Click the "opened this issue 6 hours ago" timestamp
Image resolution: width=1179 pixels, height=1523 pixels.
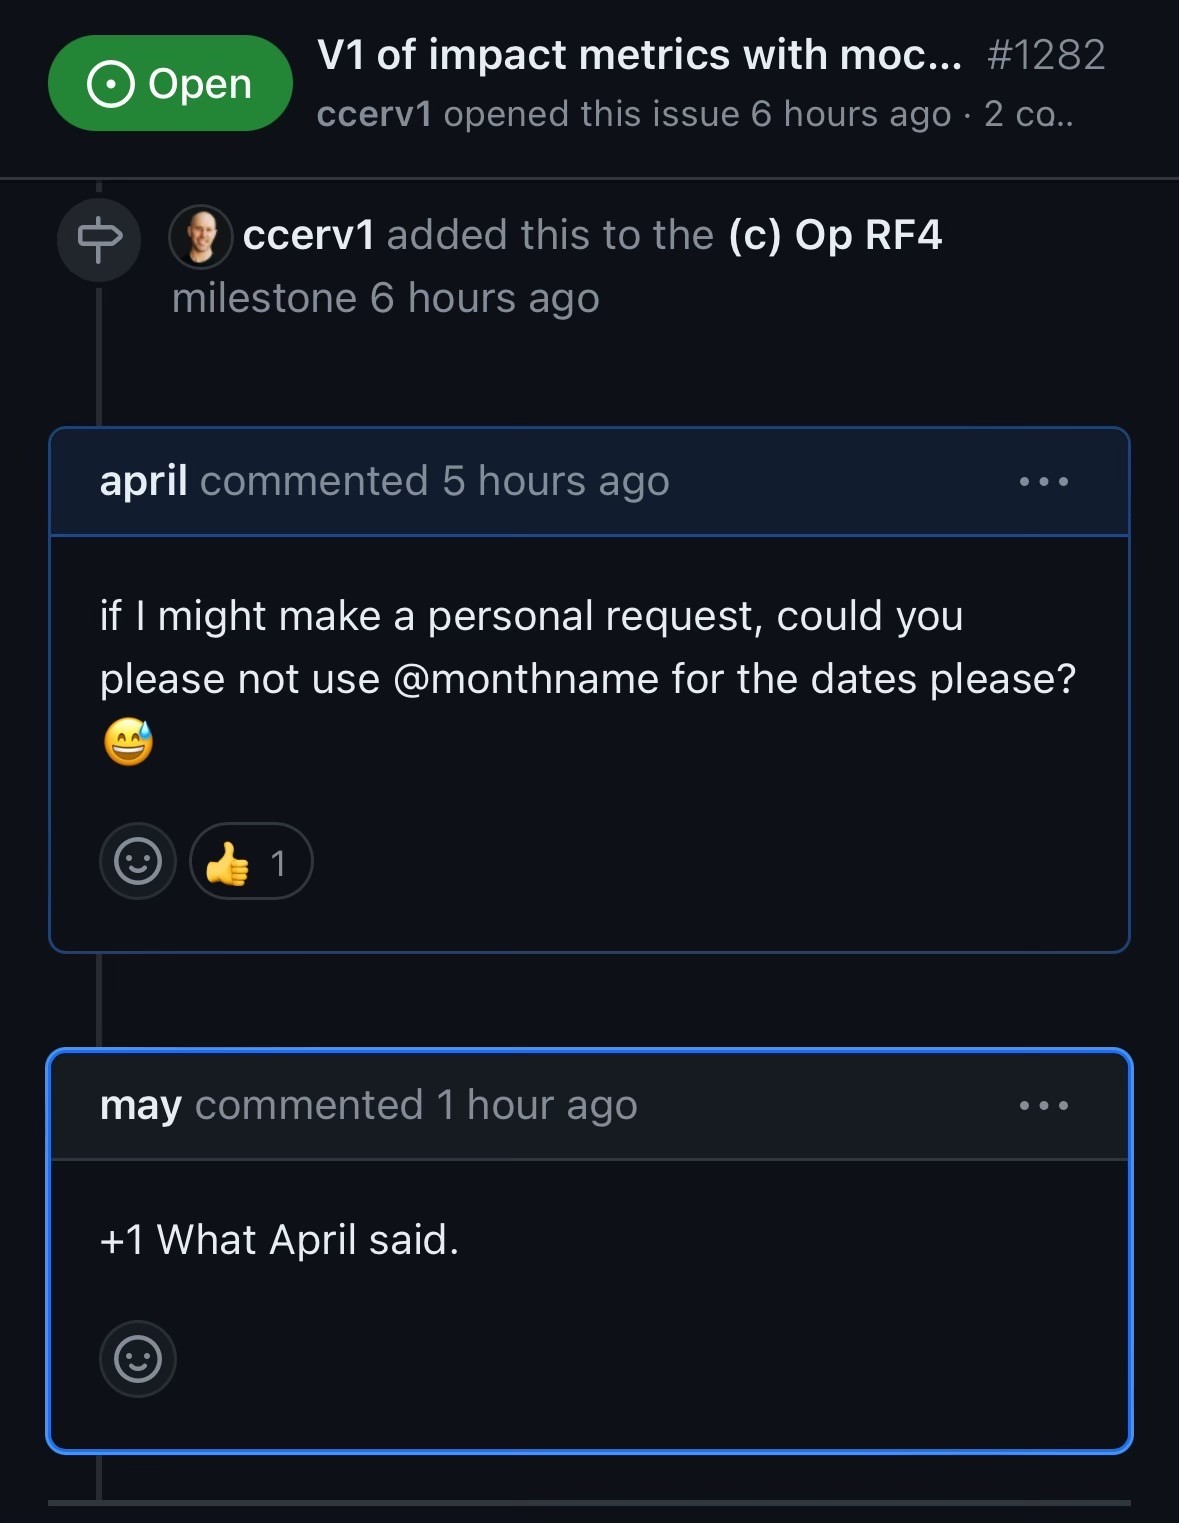[x=850, y=114]
